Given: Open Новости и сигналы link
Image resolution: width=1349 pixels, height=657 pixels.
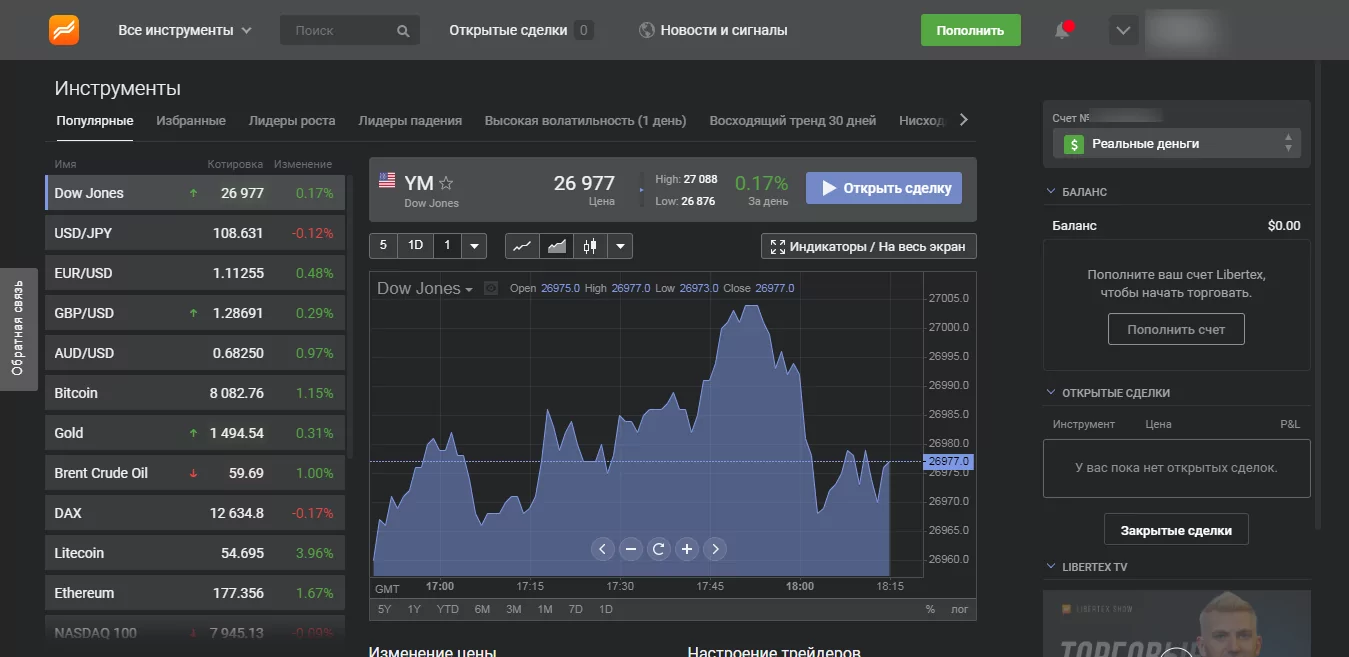Looking at the screenshot, I should click(713, 30).
